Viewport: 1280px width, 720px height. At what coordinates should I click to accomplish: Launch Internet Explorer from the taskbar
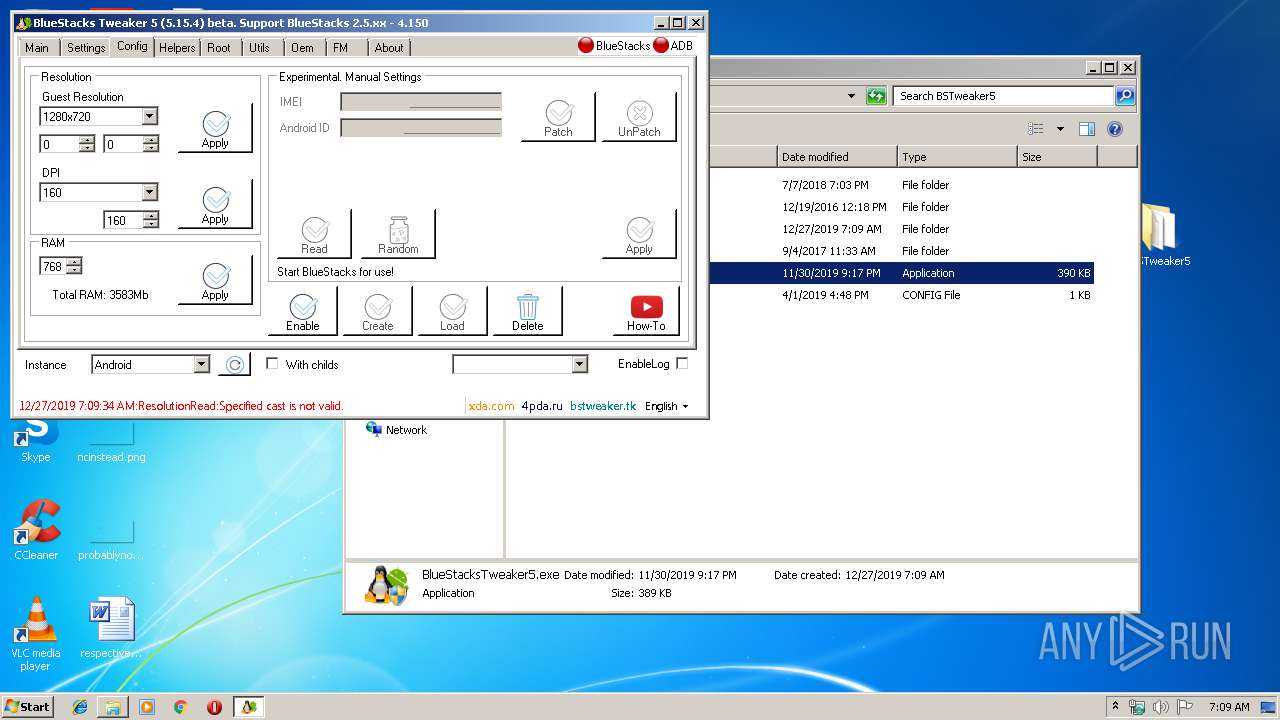point(80,707)
